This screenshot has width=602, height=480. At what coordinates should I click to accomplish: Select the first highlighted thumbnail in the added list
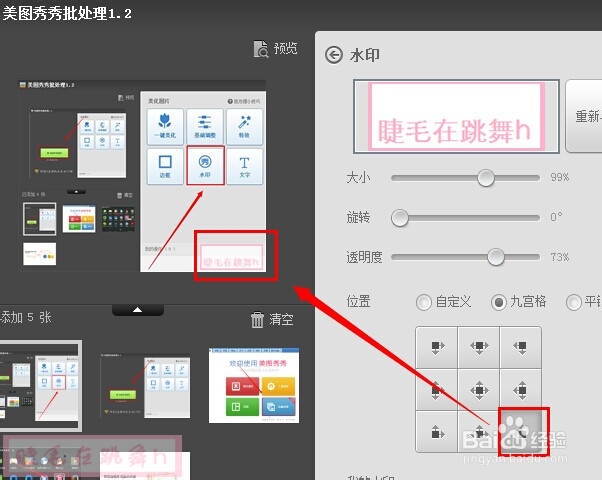pyautogui.click(x=40, y=386)
